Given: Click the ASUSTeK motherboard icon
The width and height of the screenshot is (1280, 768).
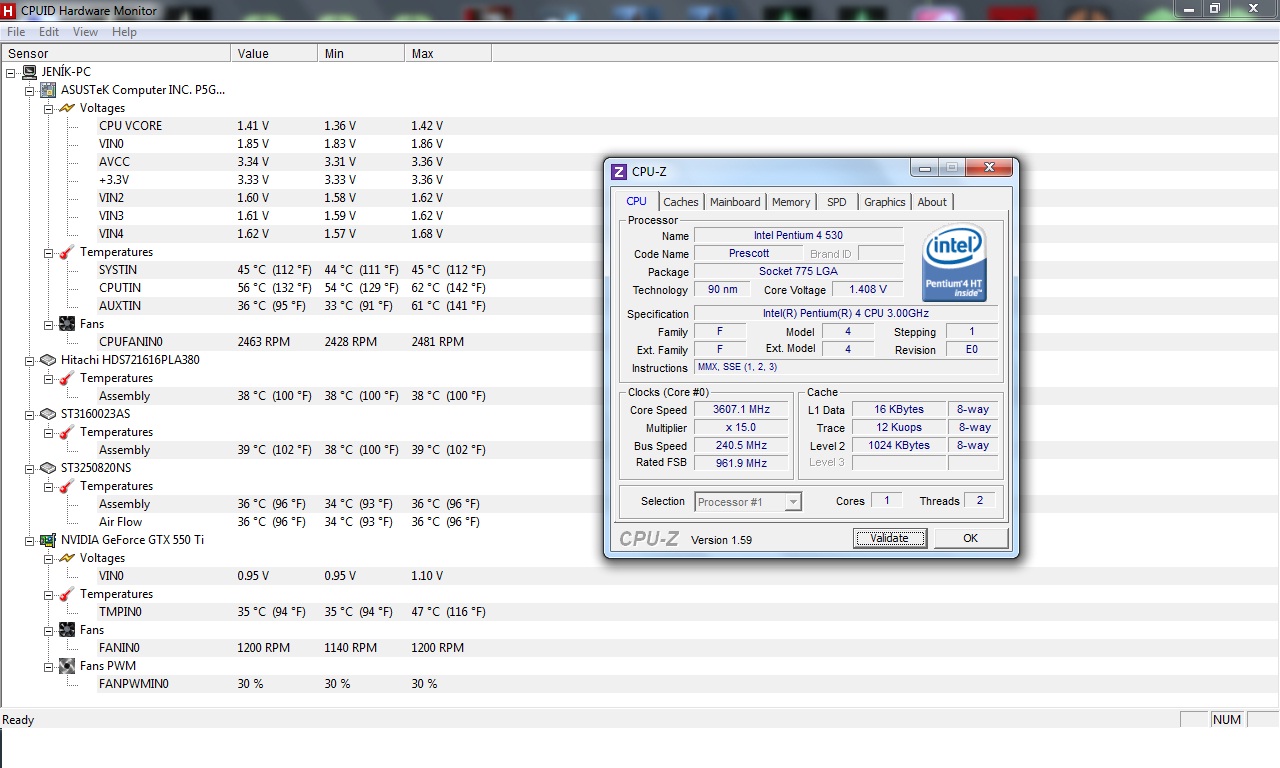Looking at the screenshot, I should point(48,90).
